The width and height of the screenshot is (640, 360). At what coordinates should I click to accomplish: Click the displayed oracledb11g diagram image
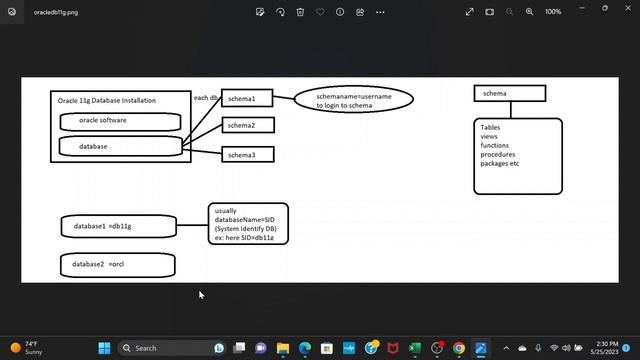click(x=320, y=180)
